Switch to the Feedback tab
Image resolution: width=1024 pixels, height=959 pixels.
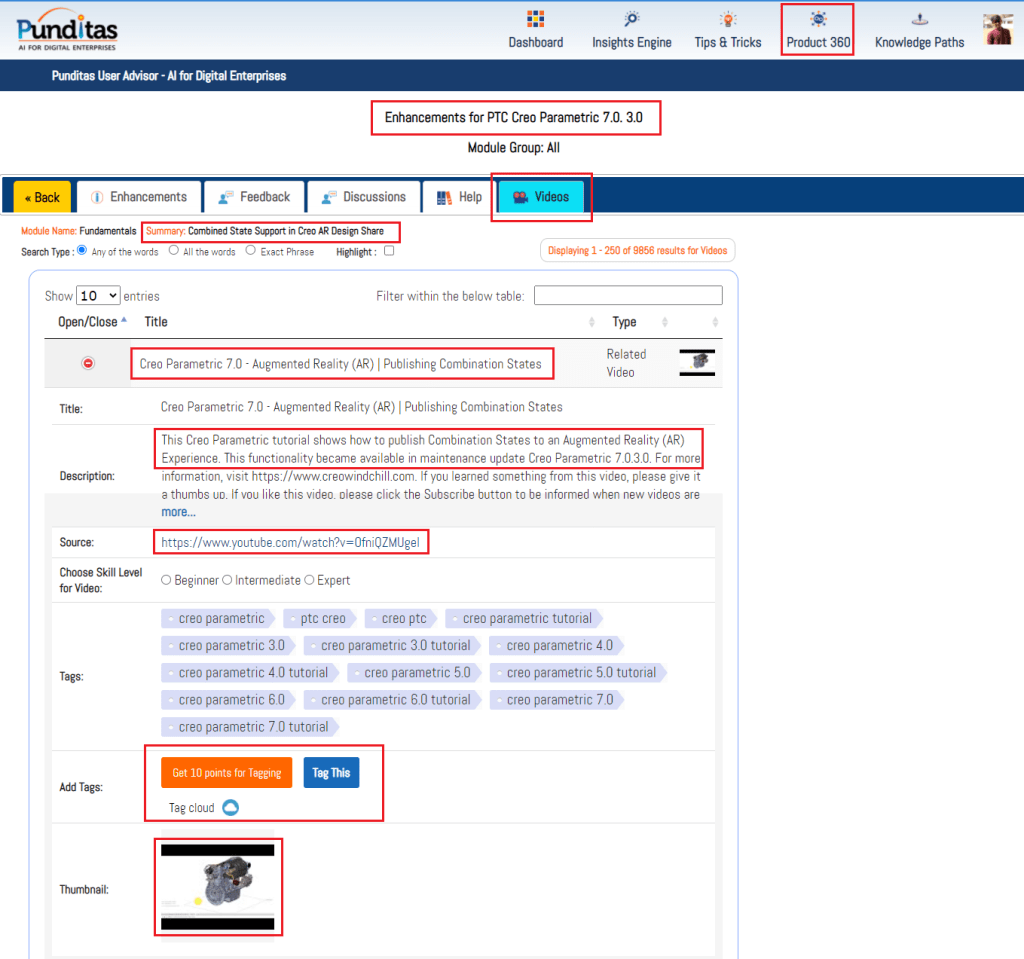[254, 197]
